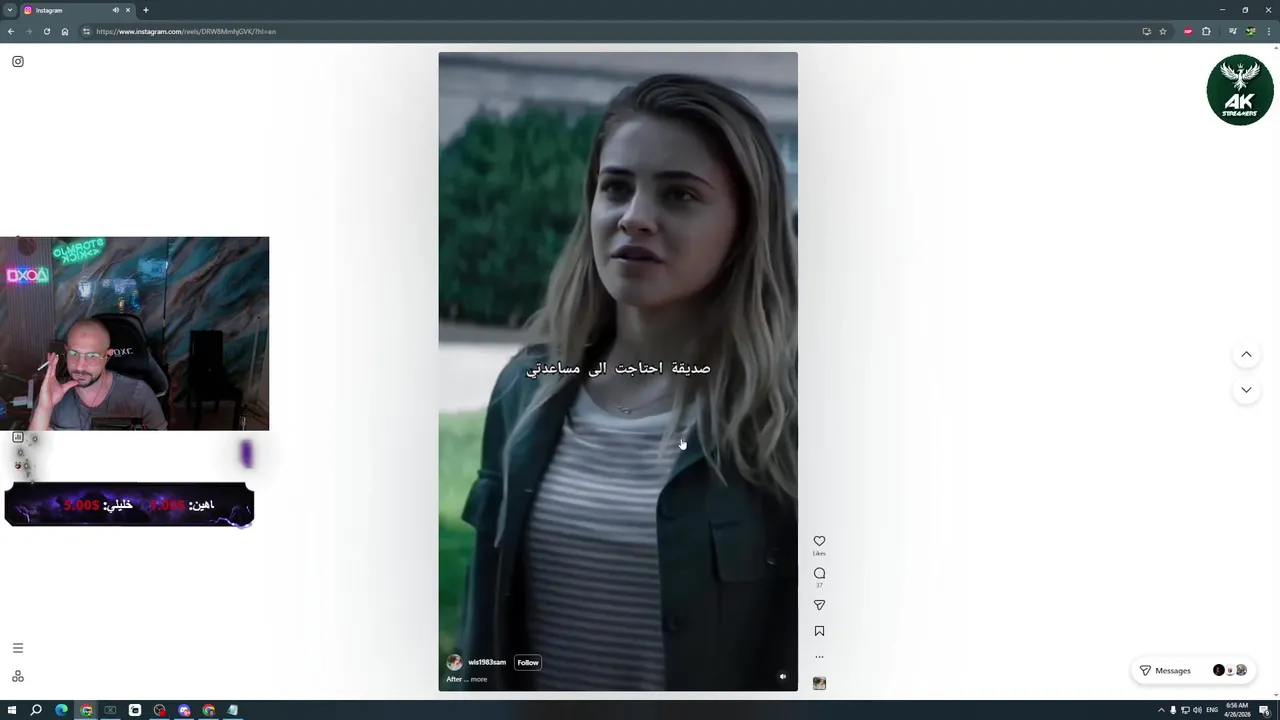Open the Meta apps icon in the sidebar
The width and height of the screenshot is (1280, 720).
click(17, 676)
